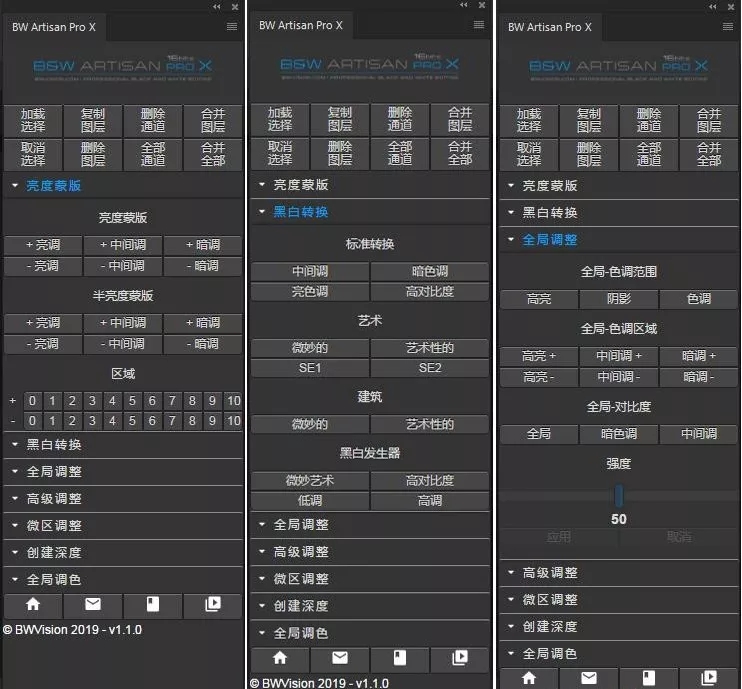Click the mail envelope icon in the left panel
Image resolution: width=742 pixels, height=689 pixels.
pos(93,605)
